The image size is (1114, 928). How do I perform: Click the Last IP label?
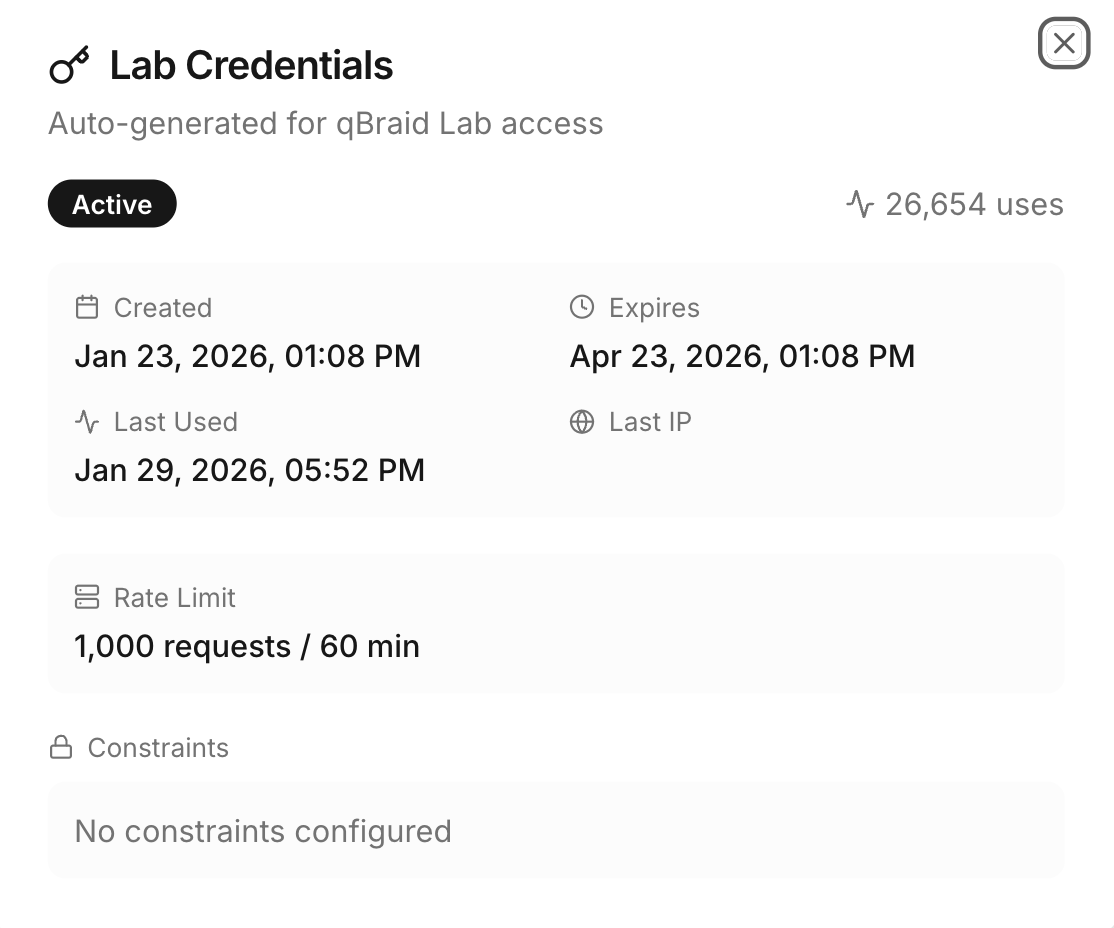[650, 422]
